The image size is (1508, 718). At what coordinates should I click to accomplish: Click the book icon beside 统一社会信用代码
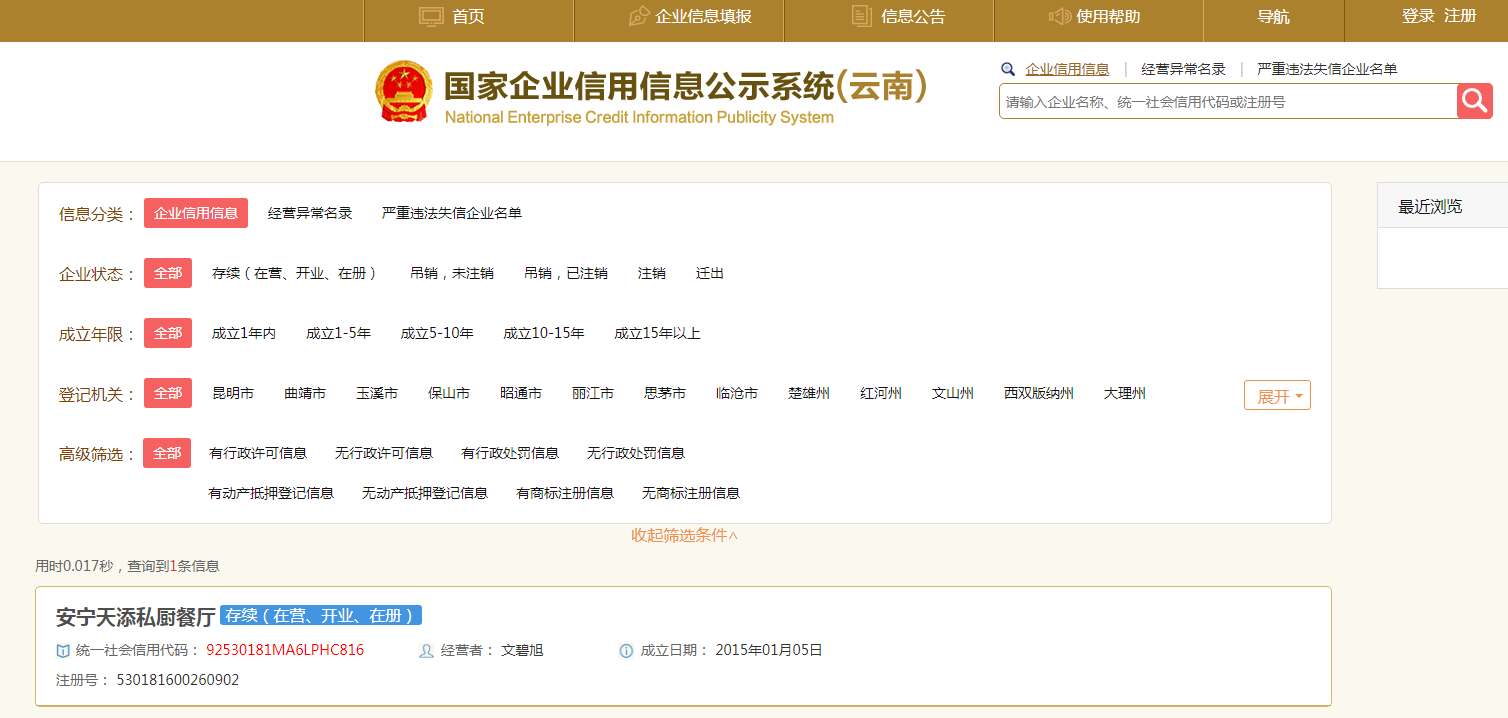[x=63, y=651]
